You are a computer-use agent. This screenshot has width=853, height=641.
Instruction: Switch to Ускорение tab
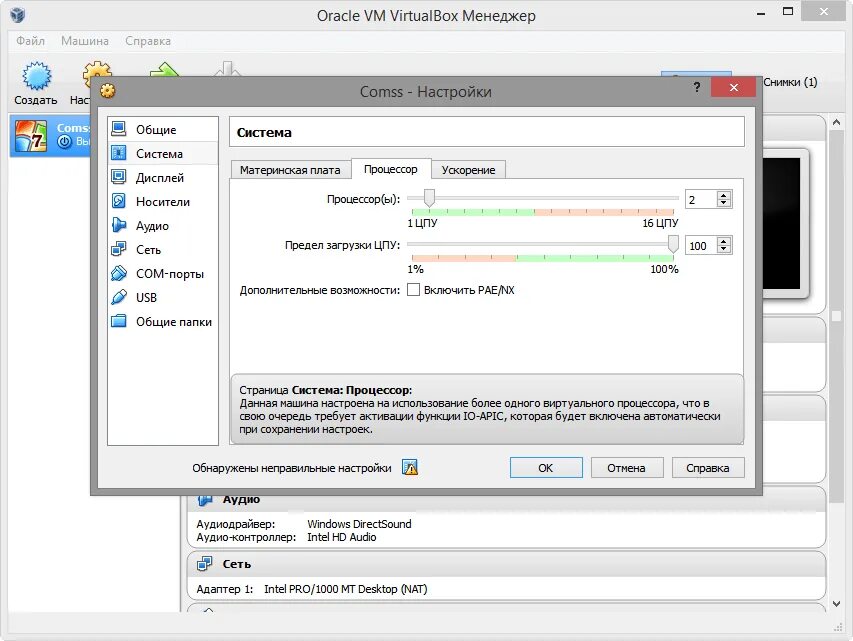[x=468, y=170]
